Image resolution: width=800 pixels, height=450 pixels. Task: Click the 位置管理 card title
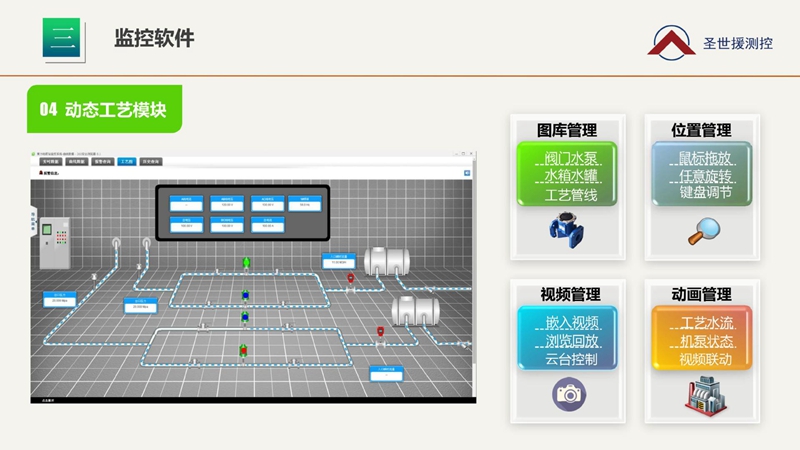pos(702,130)
